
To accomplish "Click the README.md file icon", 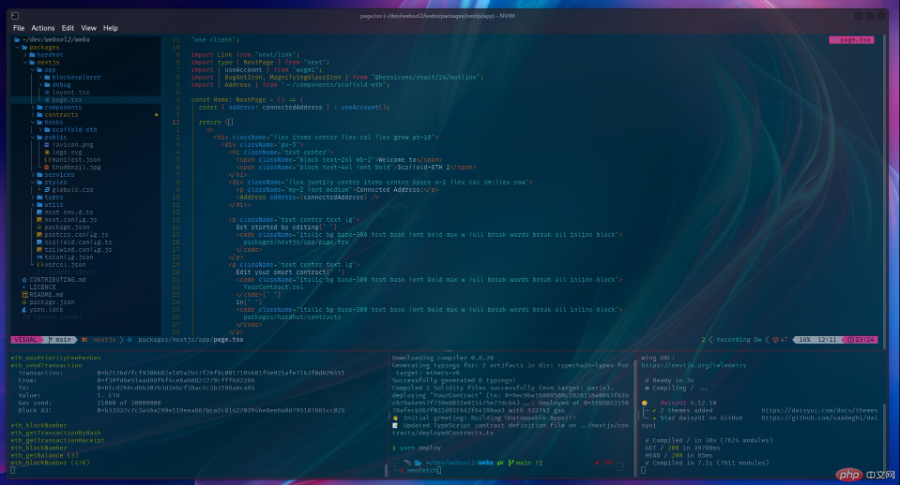I will [25, 294].
